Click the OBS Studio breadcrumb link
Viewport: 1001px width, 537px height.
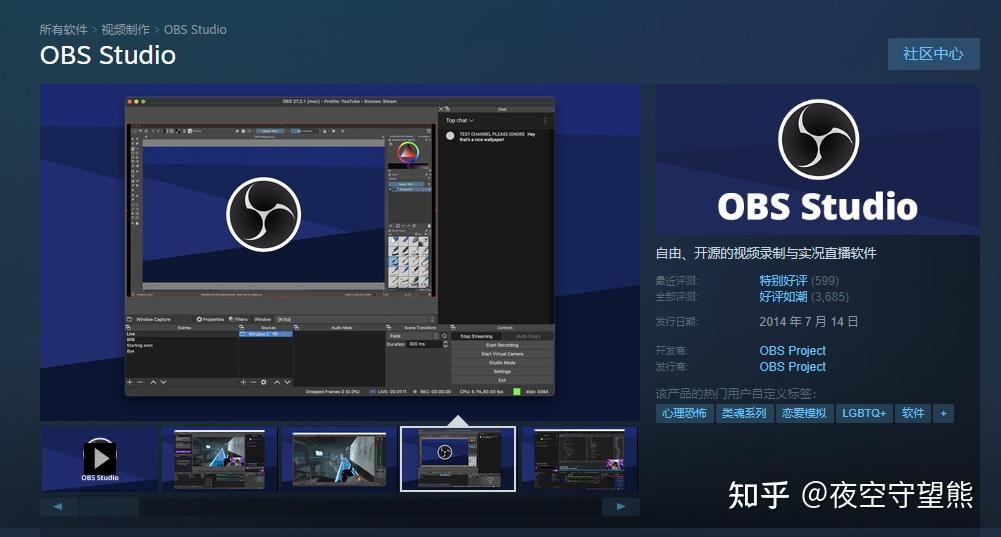(x=195, y=29)
